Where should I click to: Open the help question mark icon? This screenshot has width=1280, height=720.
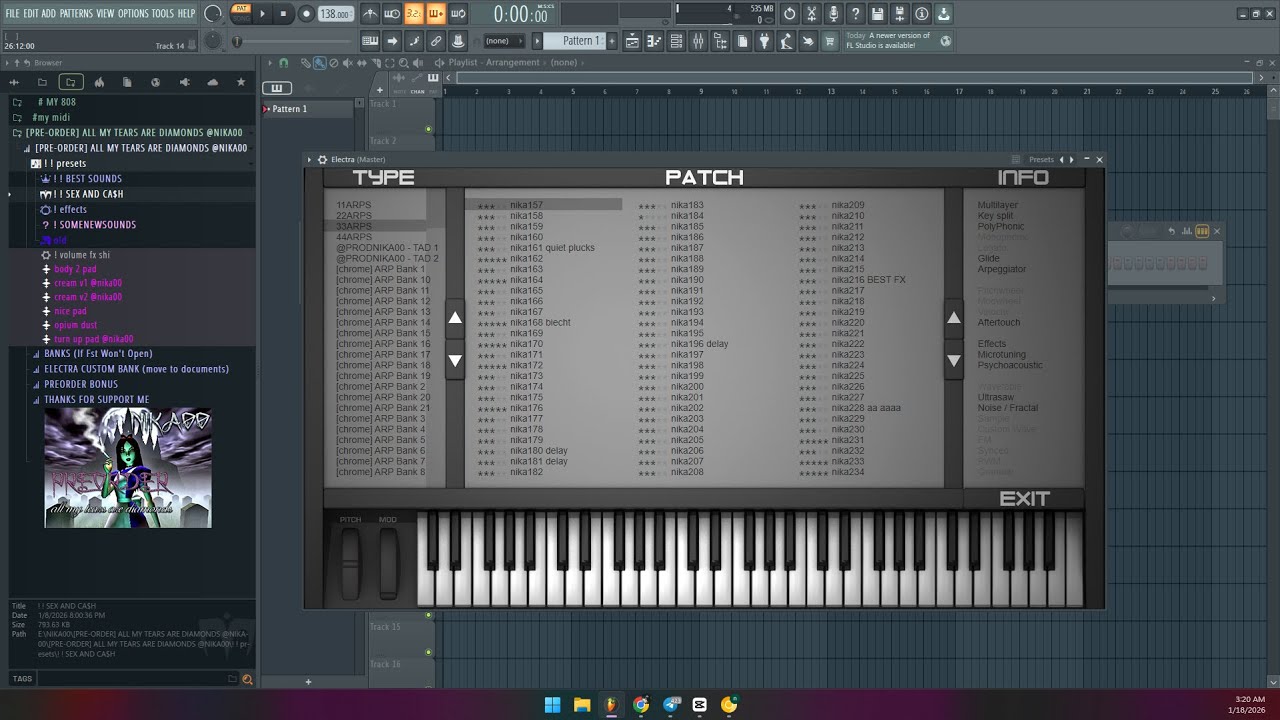point(856,14)
